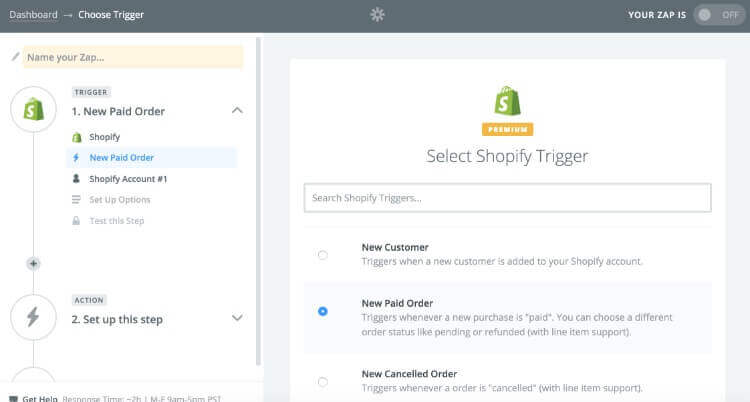Click the Get Help link
Viewport: 750px width, 402px height.
pyautogui.click(x=37, y=396)
